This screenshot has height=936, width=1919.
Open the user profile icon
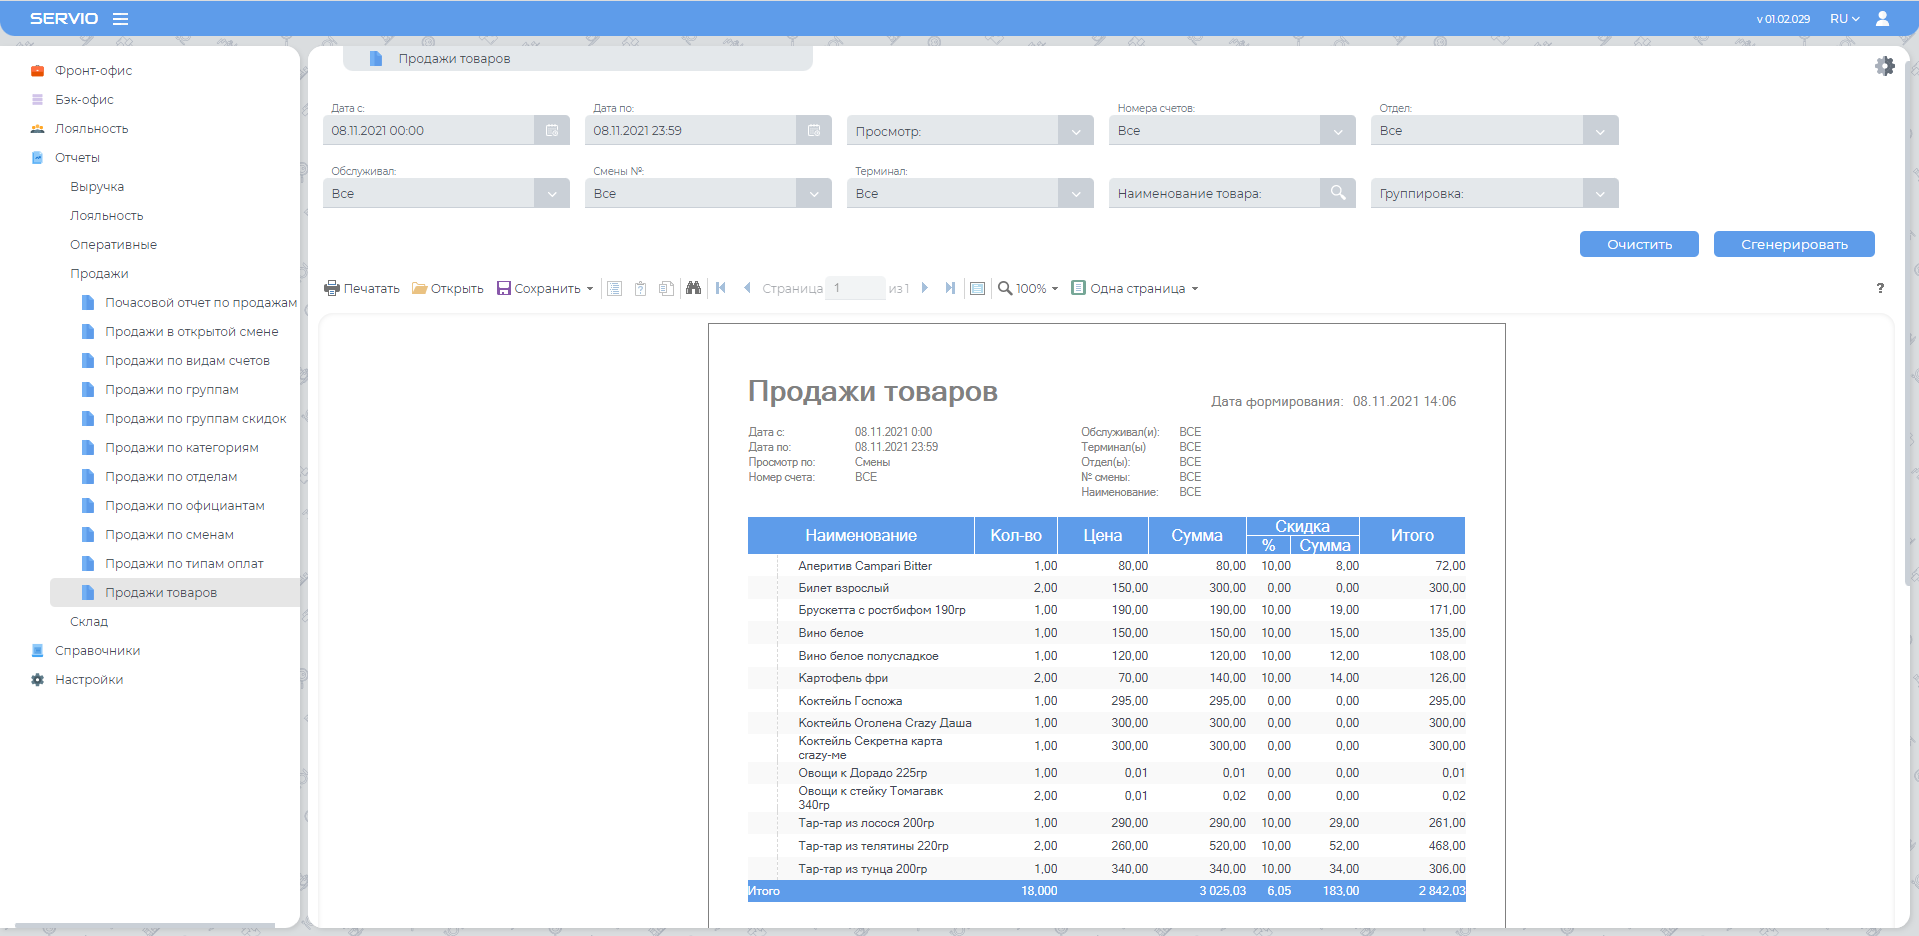click(1882, 19)
